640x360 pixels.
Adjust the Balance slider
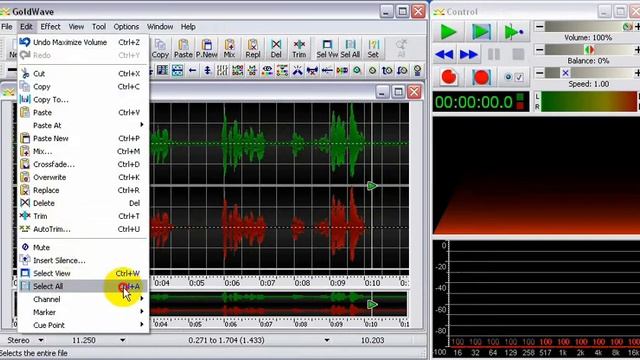(589, 50)
